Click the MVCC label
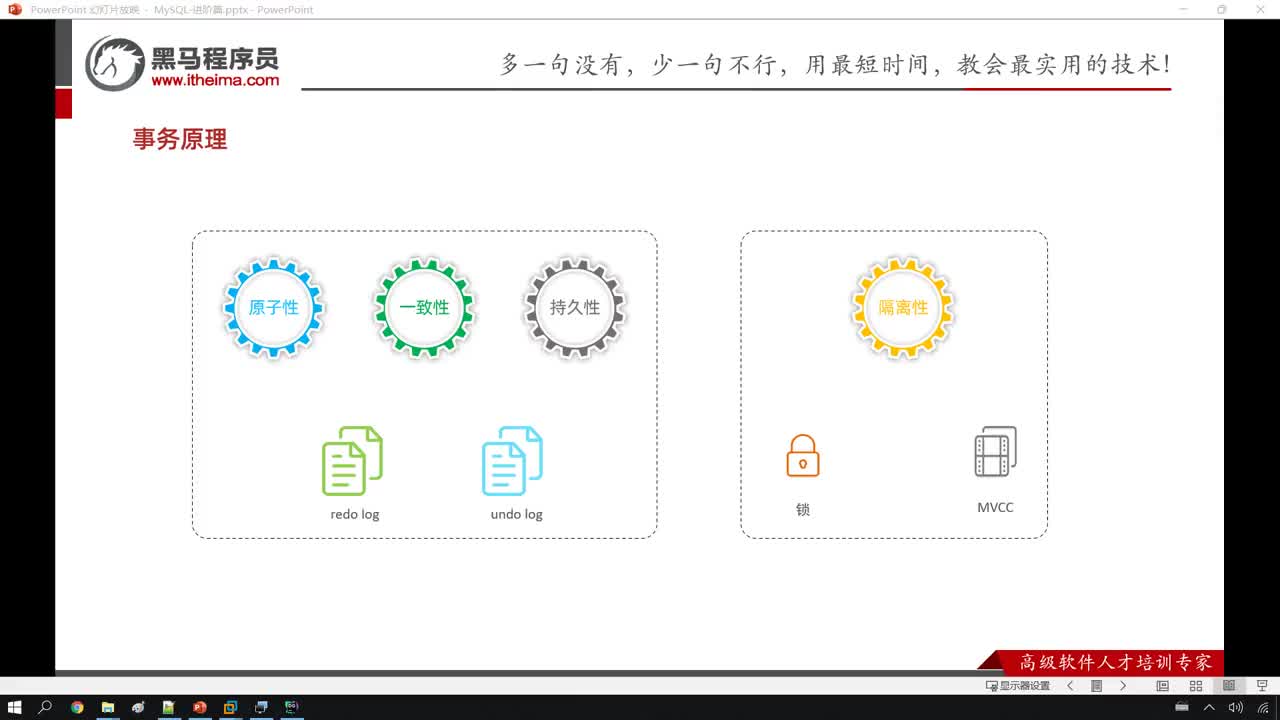Screen dimensions: 1280x720 (x=995, y=507)
